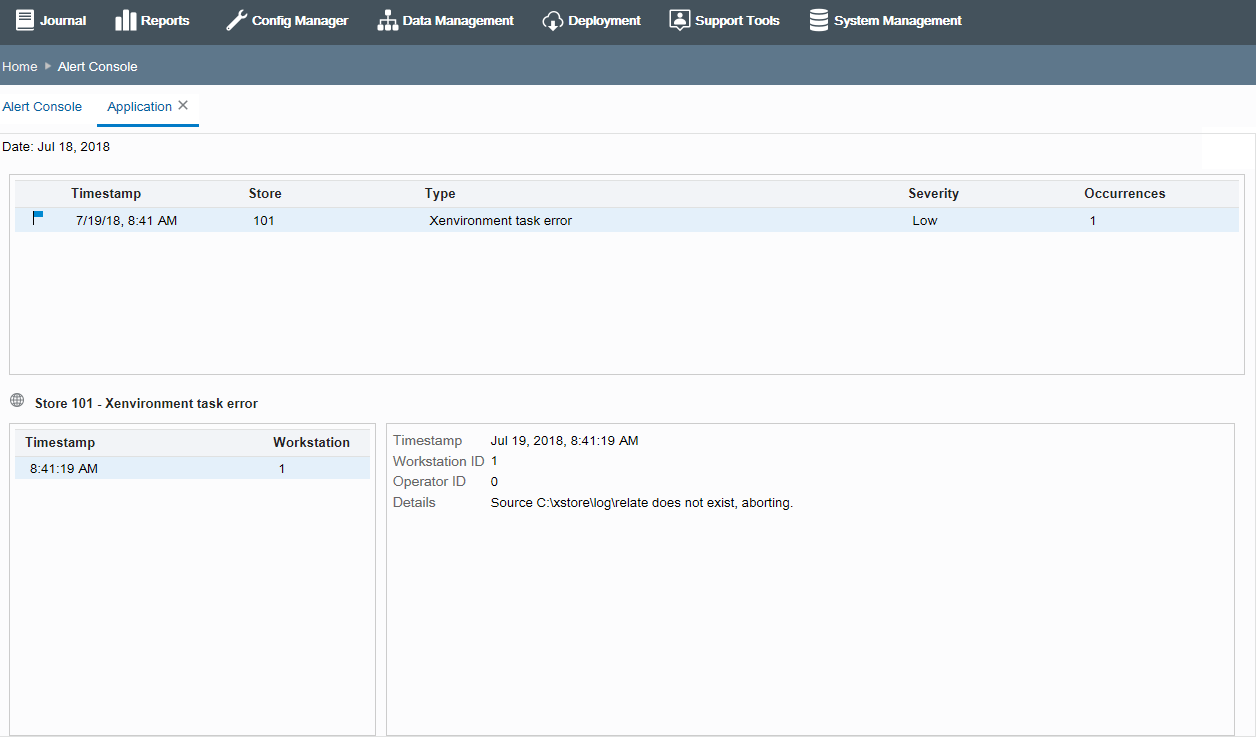Image resolution: width=1256 pixels, height=737 pixels.
Task: Click the Support Tools headset icon
Action: click(x=680, y=19)
